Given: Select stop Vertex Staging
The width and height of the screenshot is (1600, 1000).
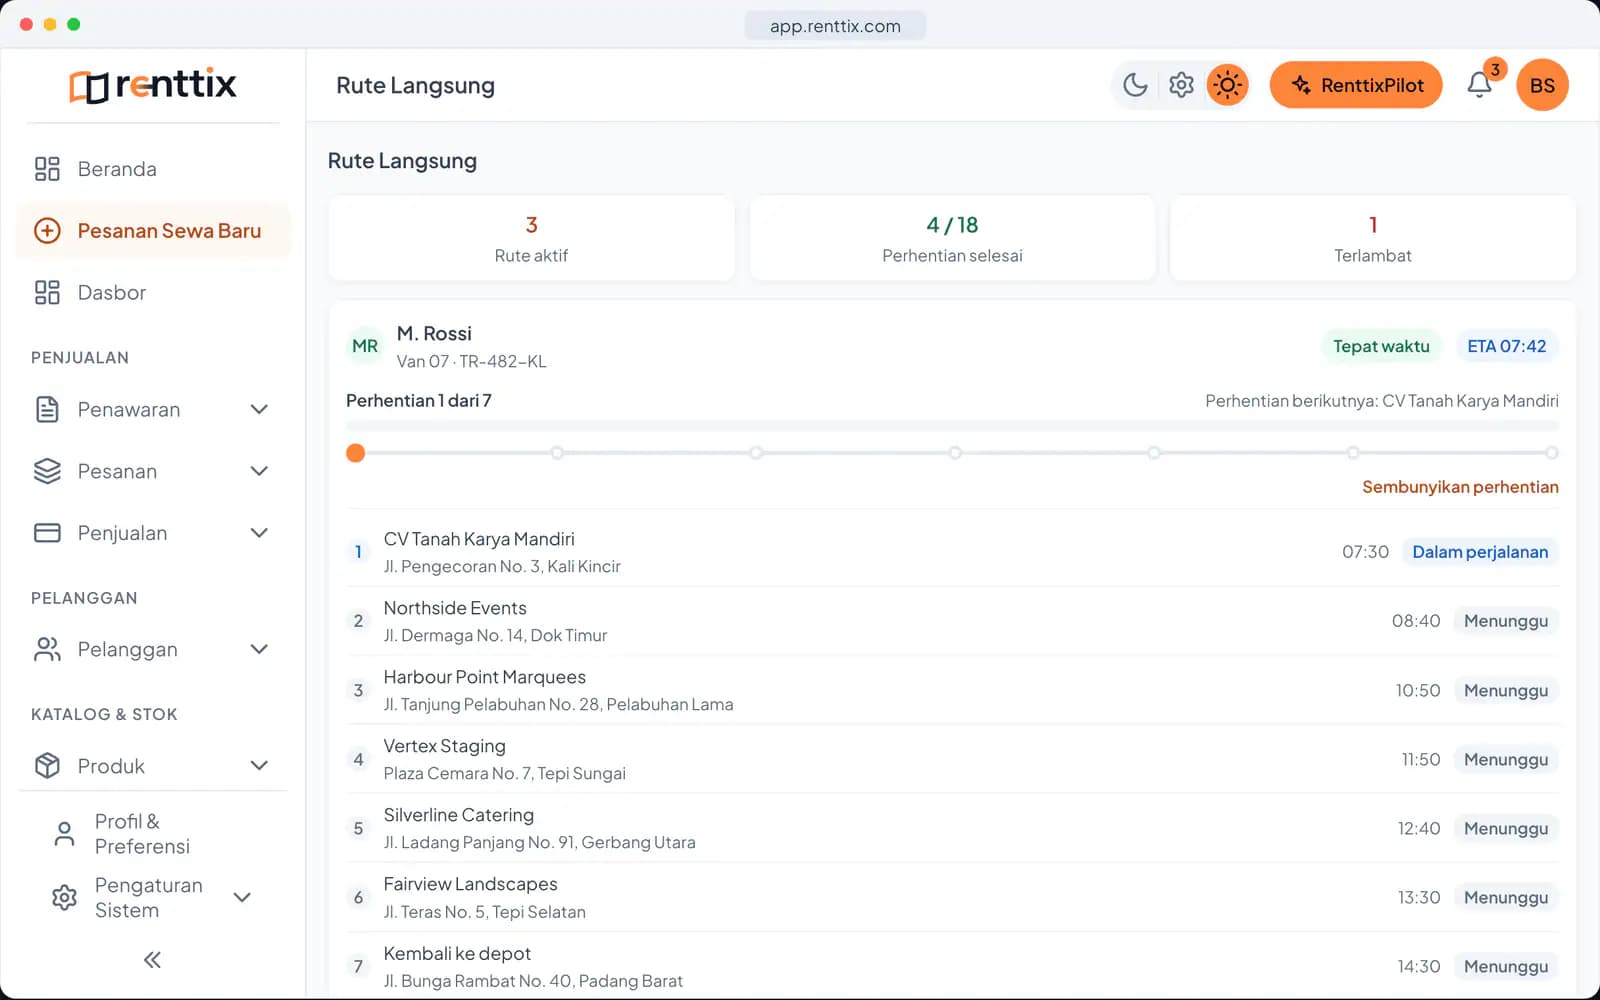Looking at the screenshot, I should coord(952,759).
